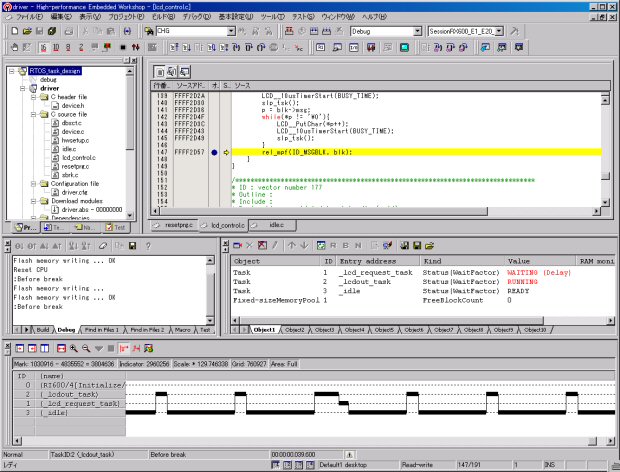This screenshot has width=620, height=472.
Task: Open the デバッグ(D) menu
Action: (197, 17)
